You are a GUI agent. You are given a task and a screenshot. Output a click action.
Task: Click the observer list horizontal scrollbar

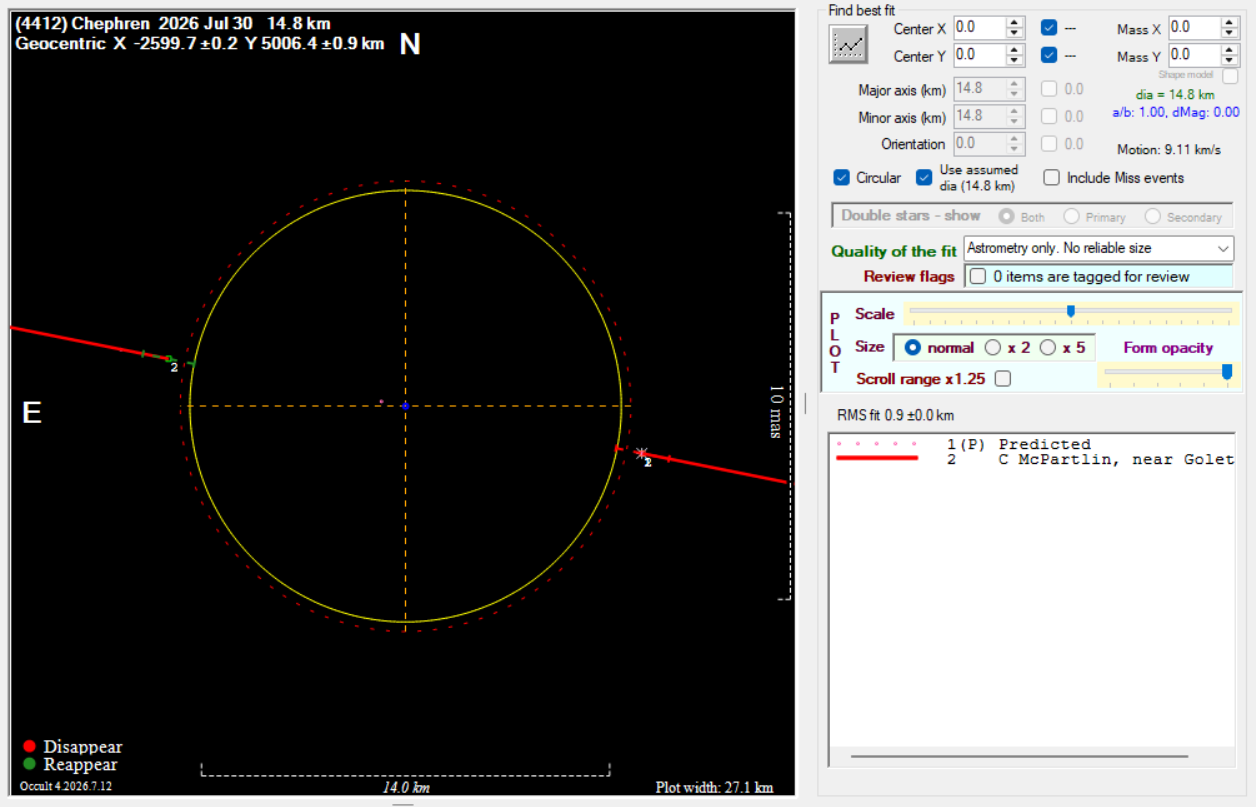coord(1019,757)
